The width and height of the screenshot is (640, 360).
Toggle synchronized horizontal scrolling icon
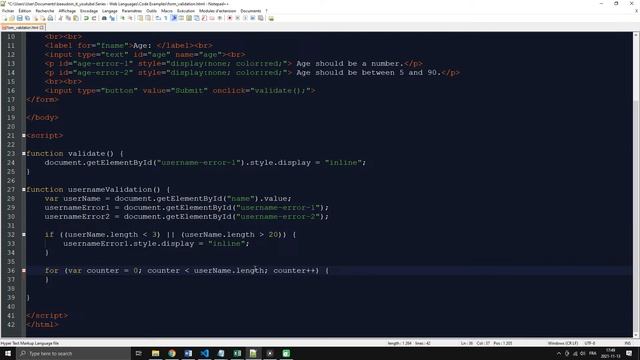[x=148, y=18]
